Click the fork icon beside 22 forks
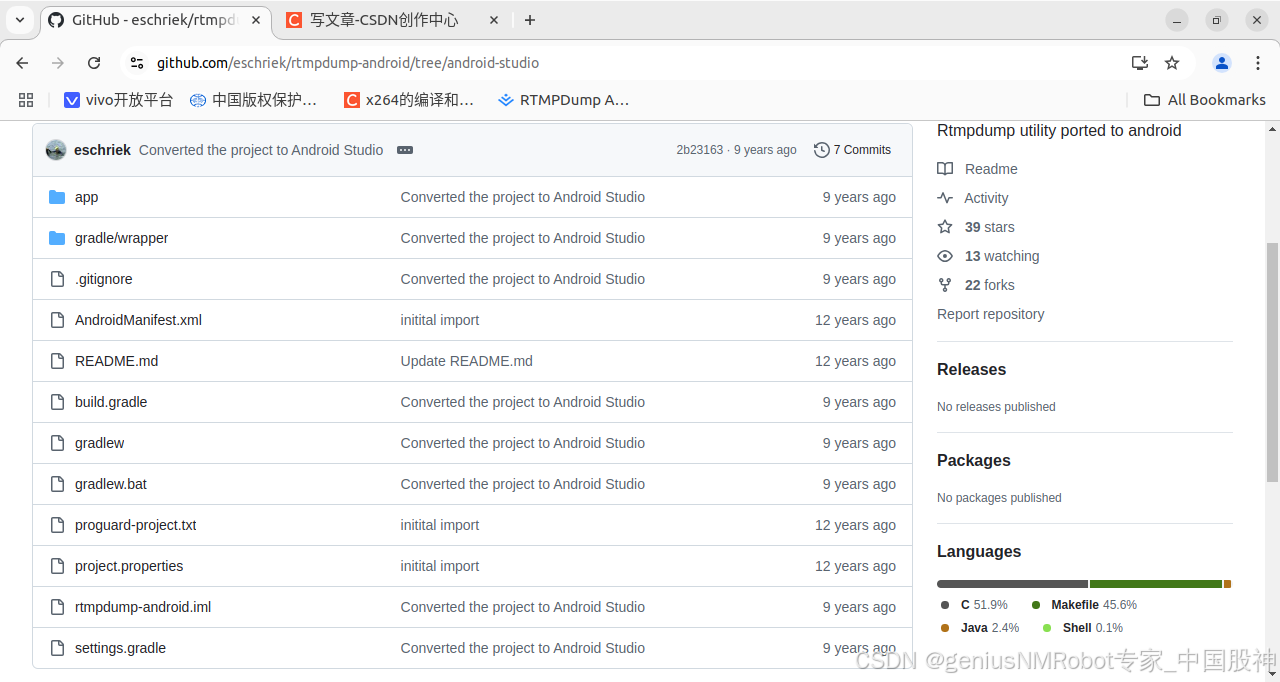 (945, 285)
